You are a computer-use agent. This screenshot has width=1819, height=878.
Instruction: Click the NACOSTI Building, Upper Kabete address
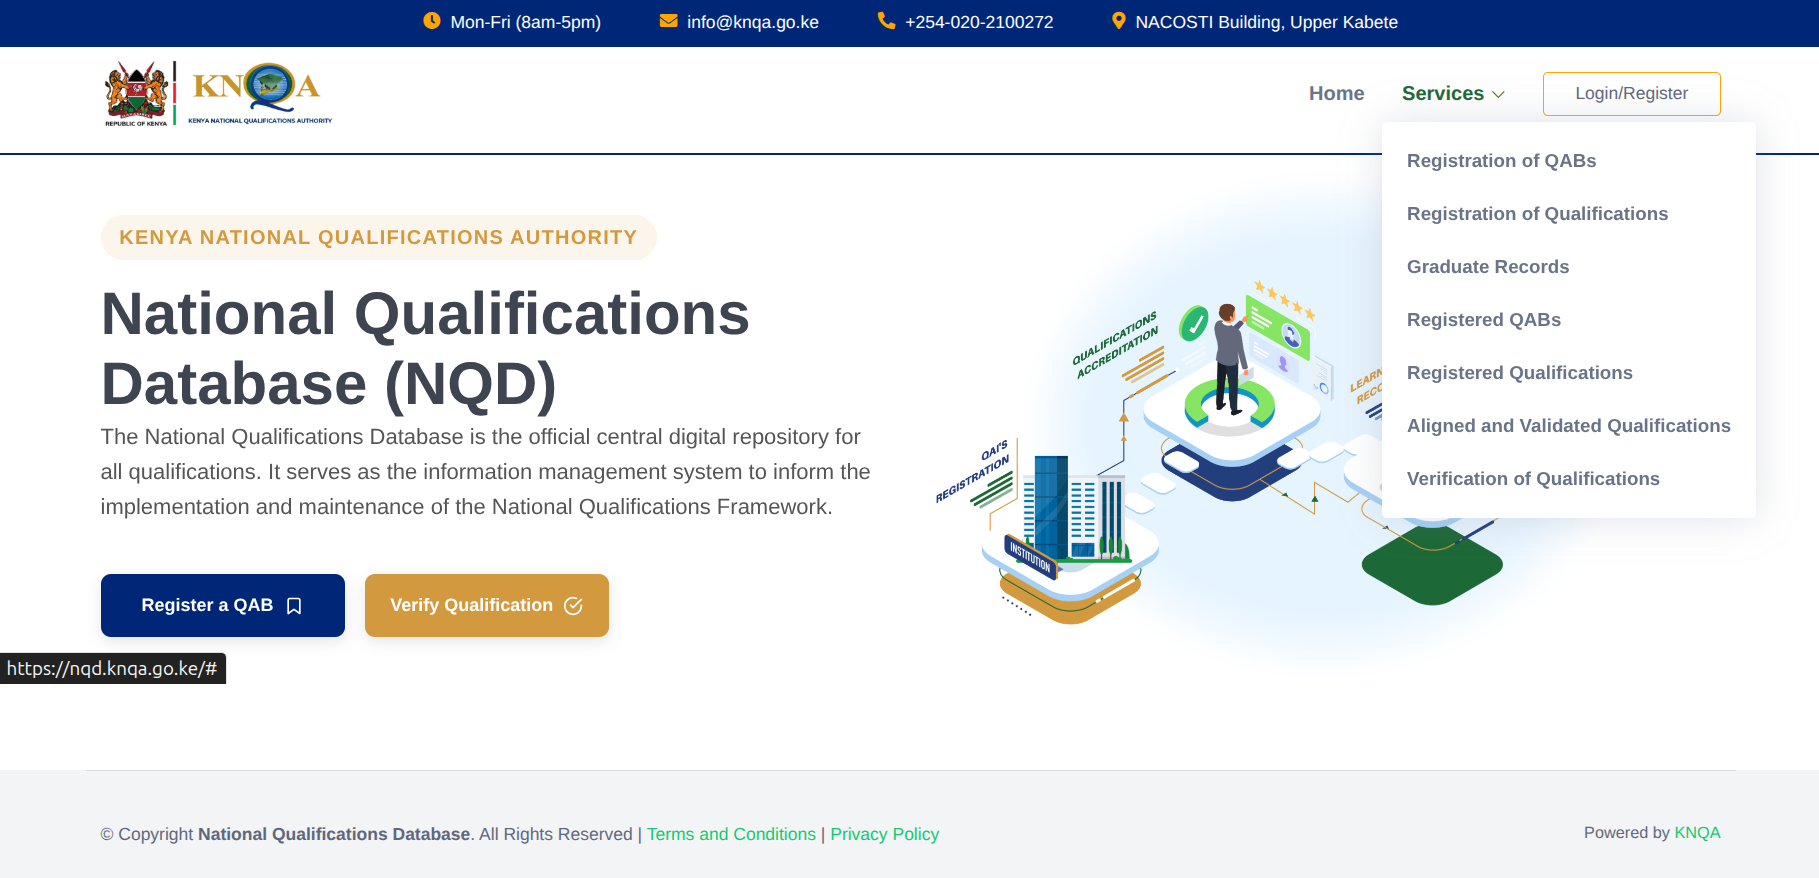1266,22
